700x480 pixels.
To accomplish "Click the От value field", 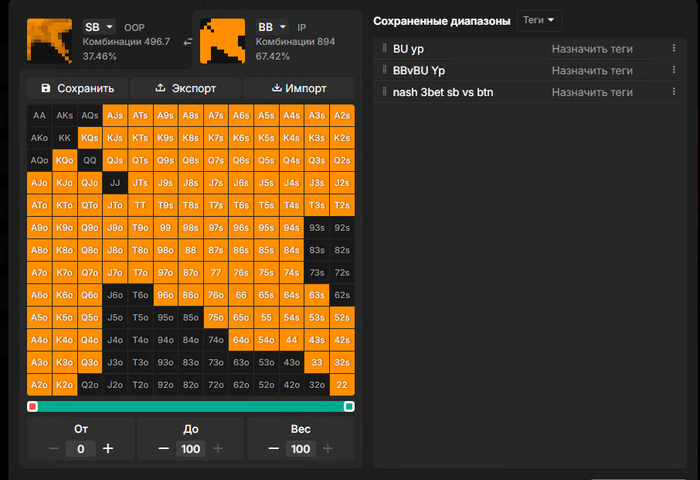I will pos(81,449).
